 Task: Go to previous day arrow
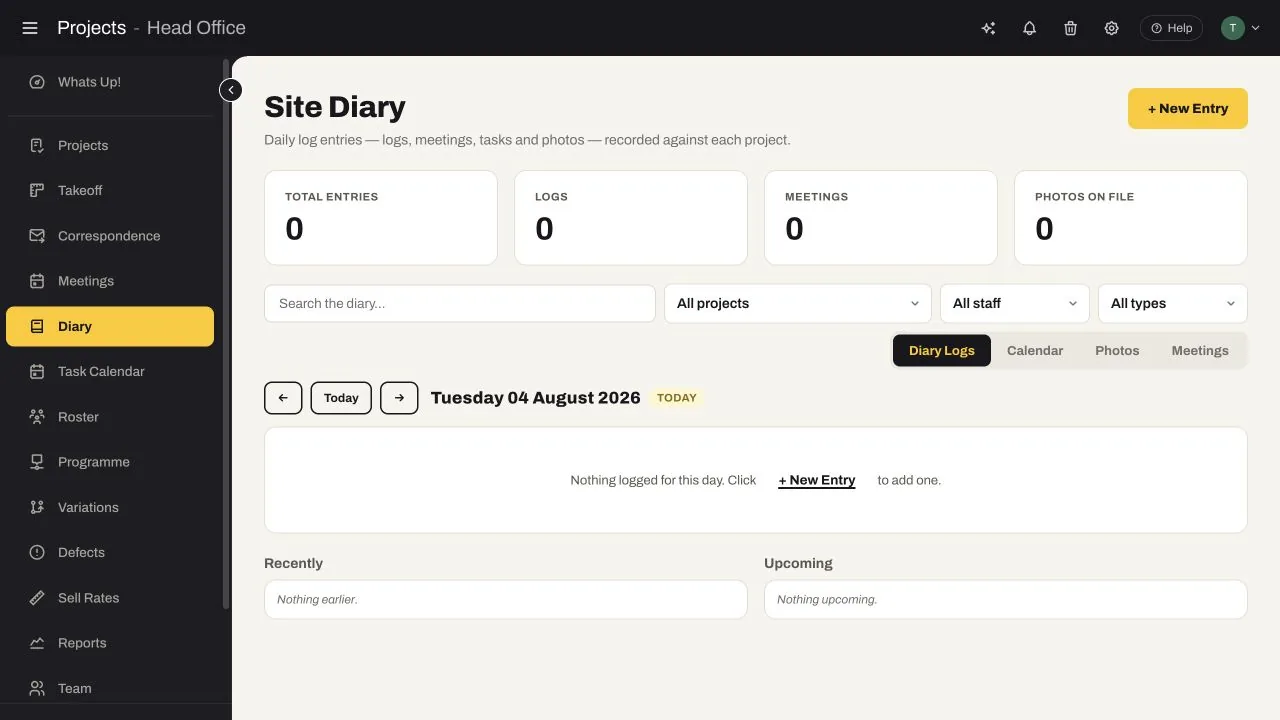[283, 398]
